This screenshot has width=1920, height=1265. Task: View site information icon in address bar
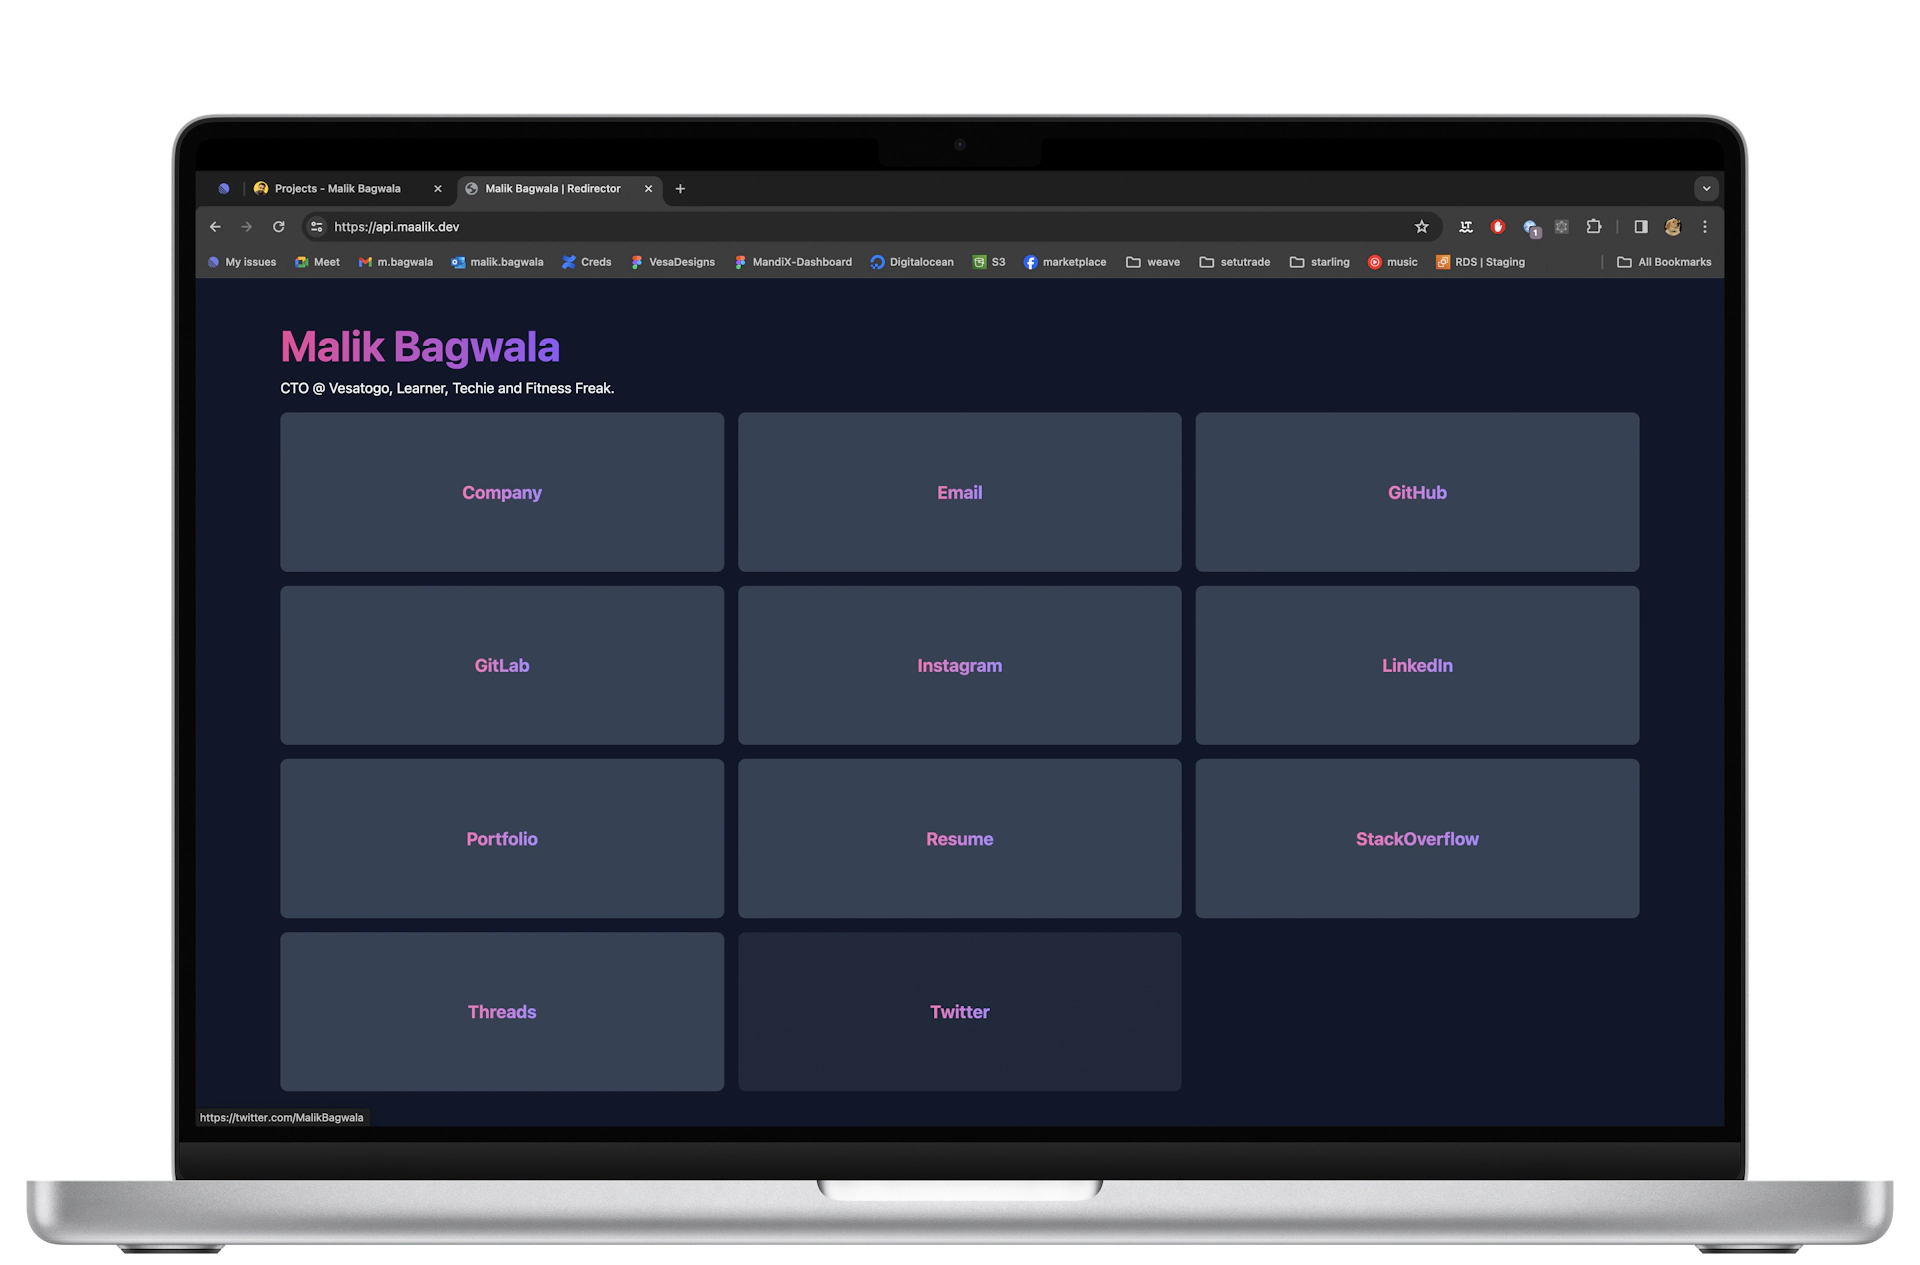point(317,227)
